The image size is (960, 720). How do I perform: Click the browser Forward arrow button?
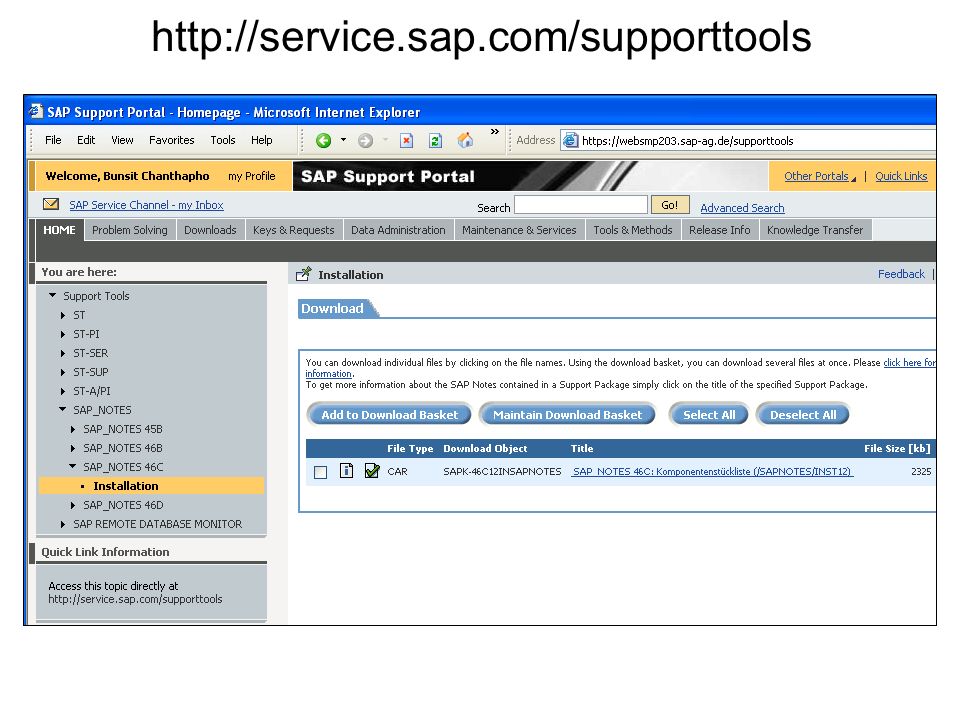point(366,141)
